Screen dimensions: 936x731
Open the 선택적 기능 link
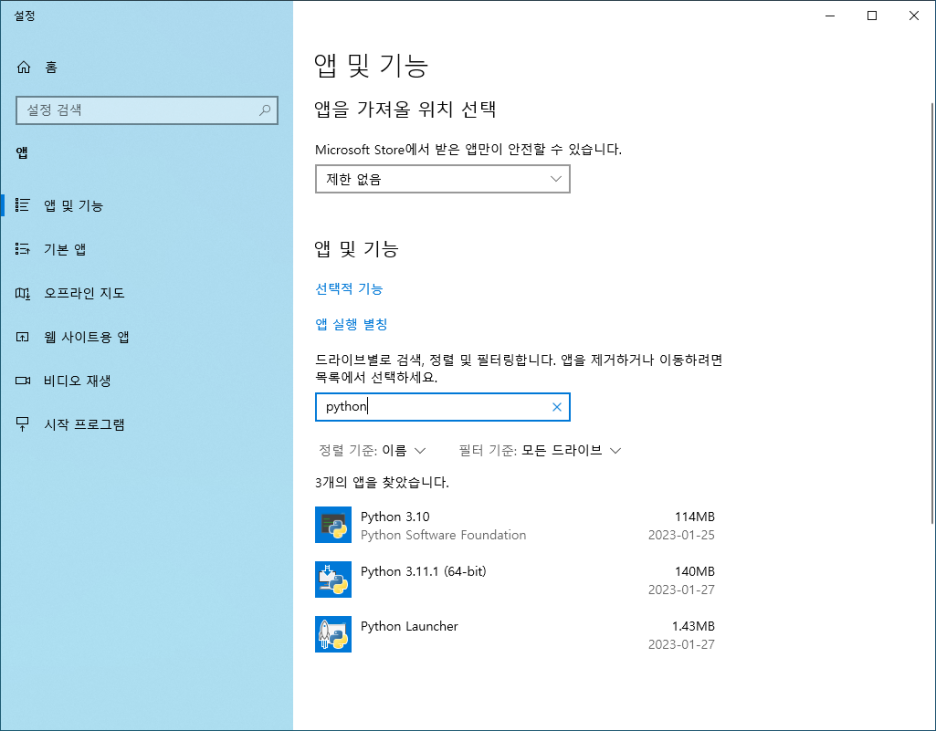tap(349, 289)
